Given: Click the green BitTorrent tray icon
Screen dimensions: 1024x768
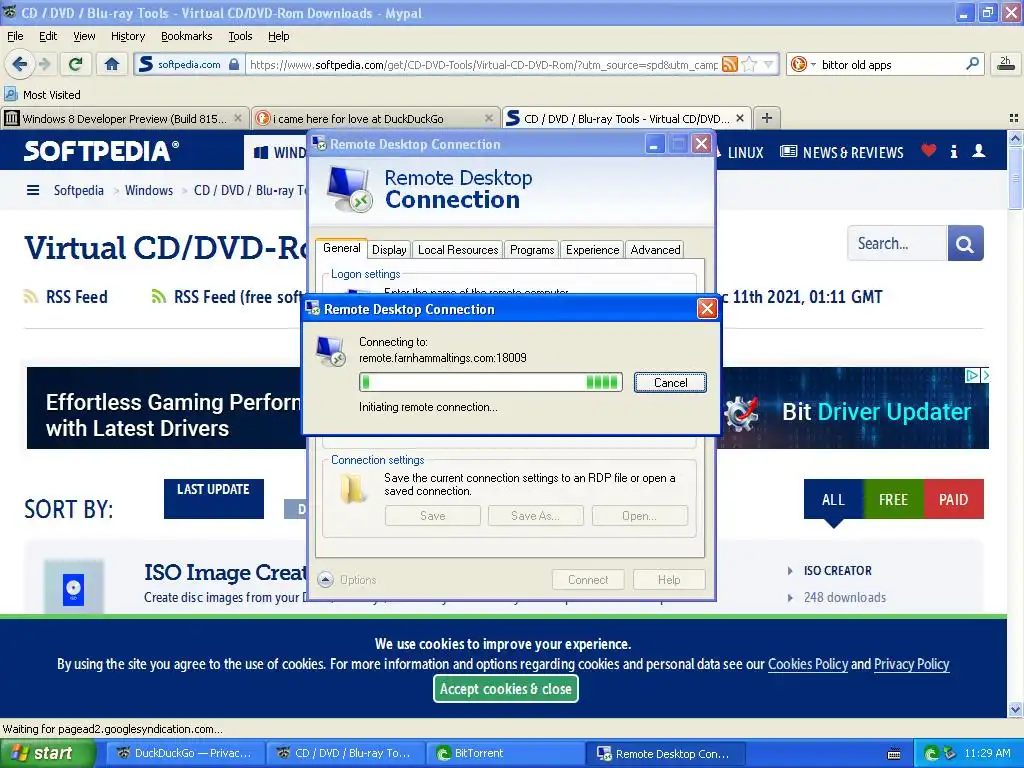Looking at the screenshot, I should click(x=932, y=754).
